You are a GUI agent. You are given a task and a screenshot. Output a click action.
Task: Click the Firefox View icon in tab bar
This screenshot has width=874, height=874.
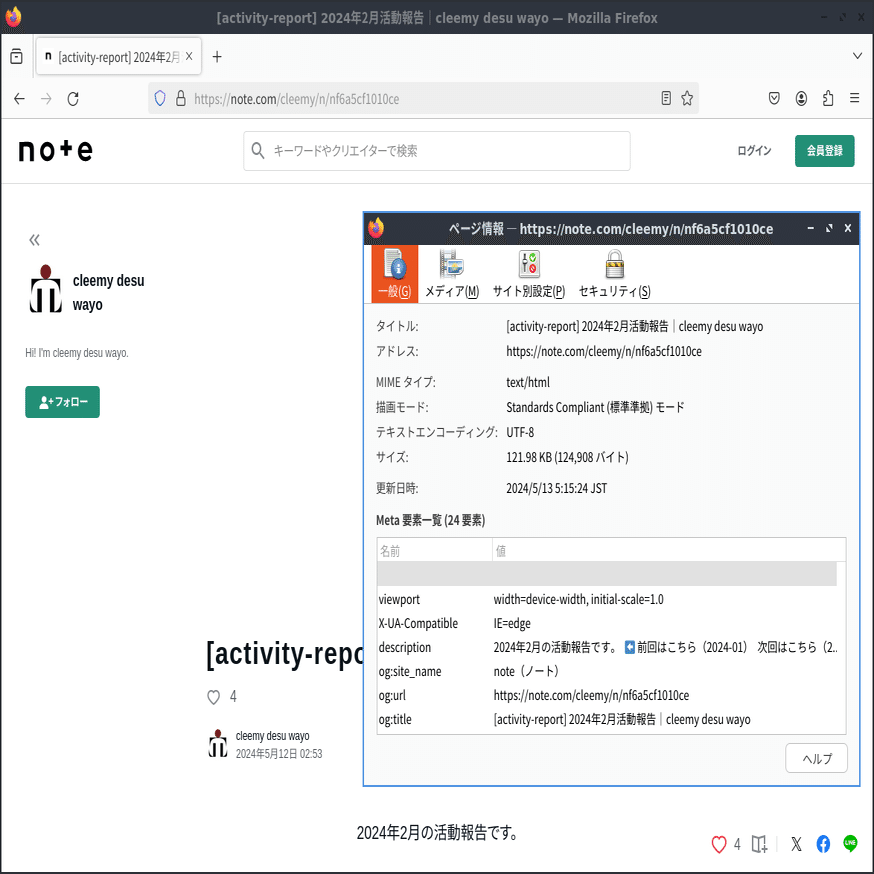click(16, 56)
